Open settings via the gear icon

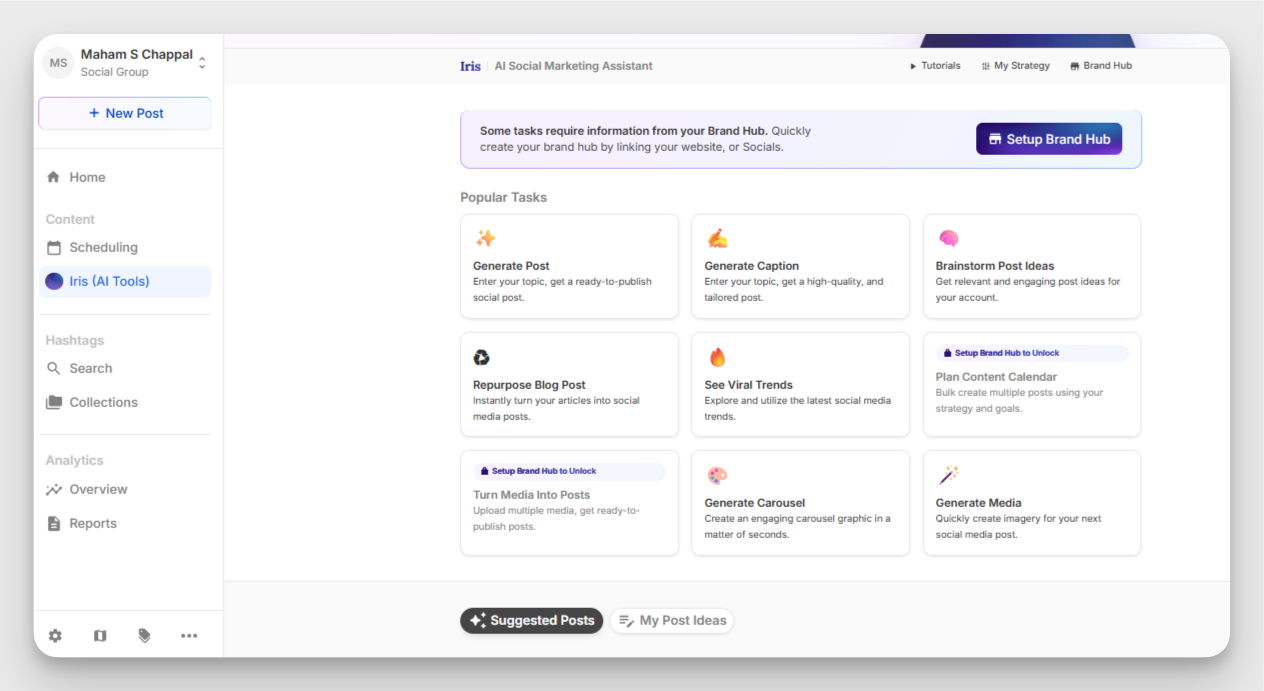coord(55,635)
